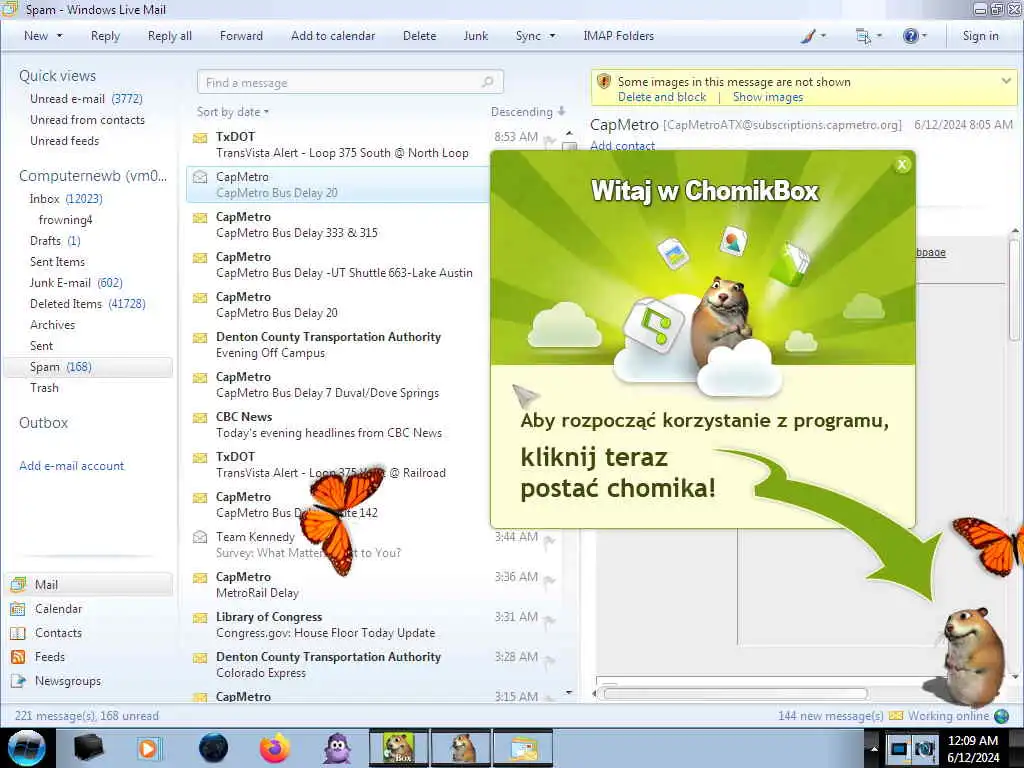Click the search magnifier icon

[487, 82]
